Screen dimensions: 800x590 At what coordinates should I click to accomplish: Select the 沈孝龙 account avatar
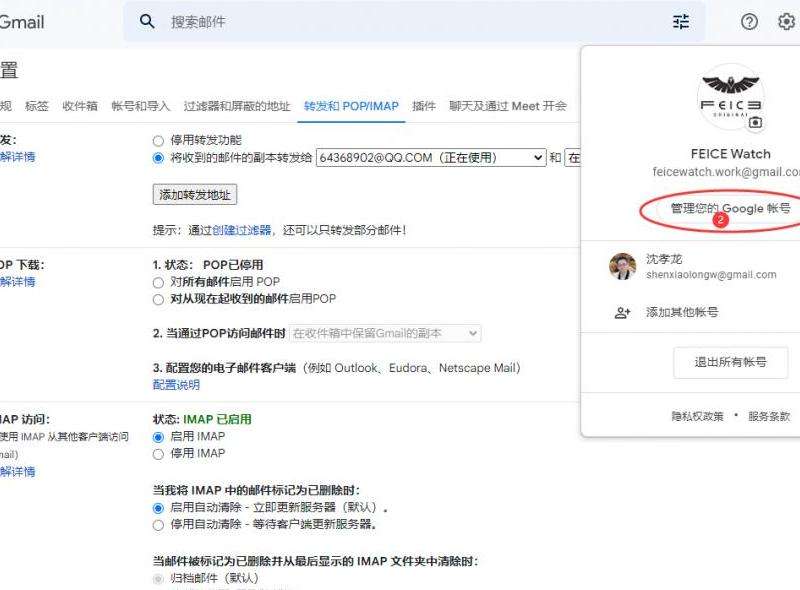(x=622, y=266)
